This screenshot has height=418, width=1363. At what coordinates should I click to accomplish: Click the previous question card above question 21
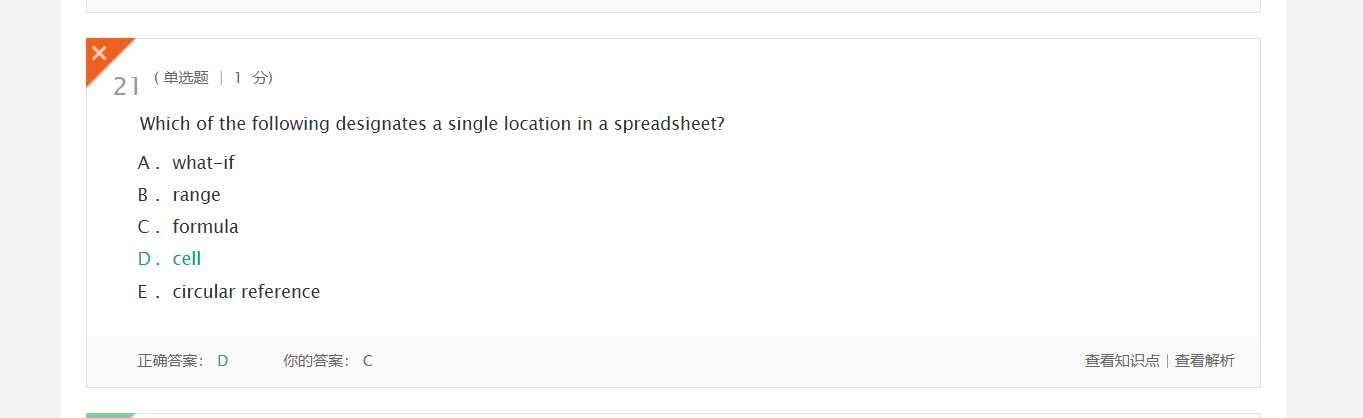tap(673, 6)
